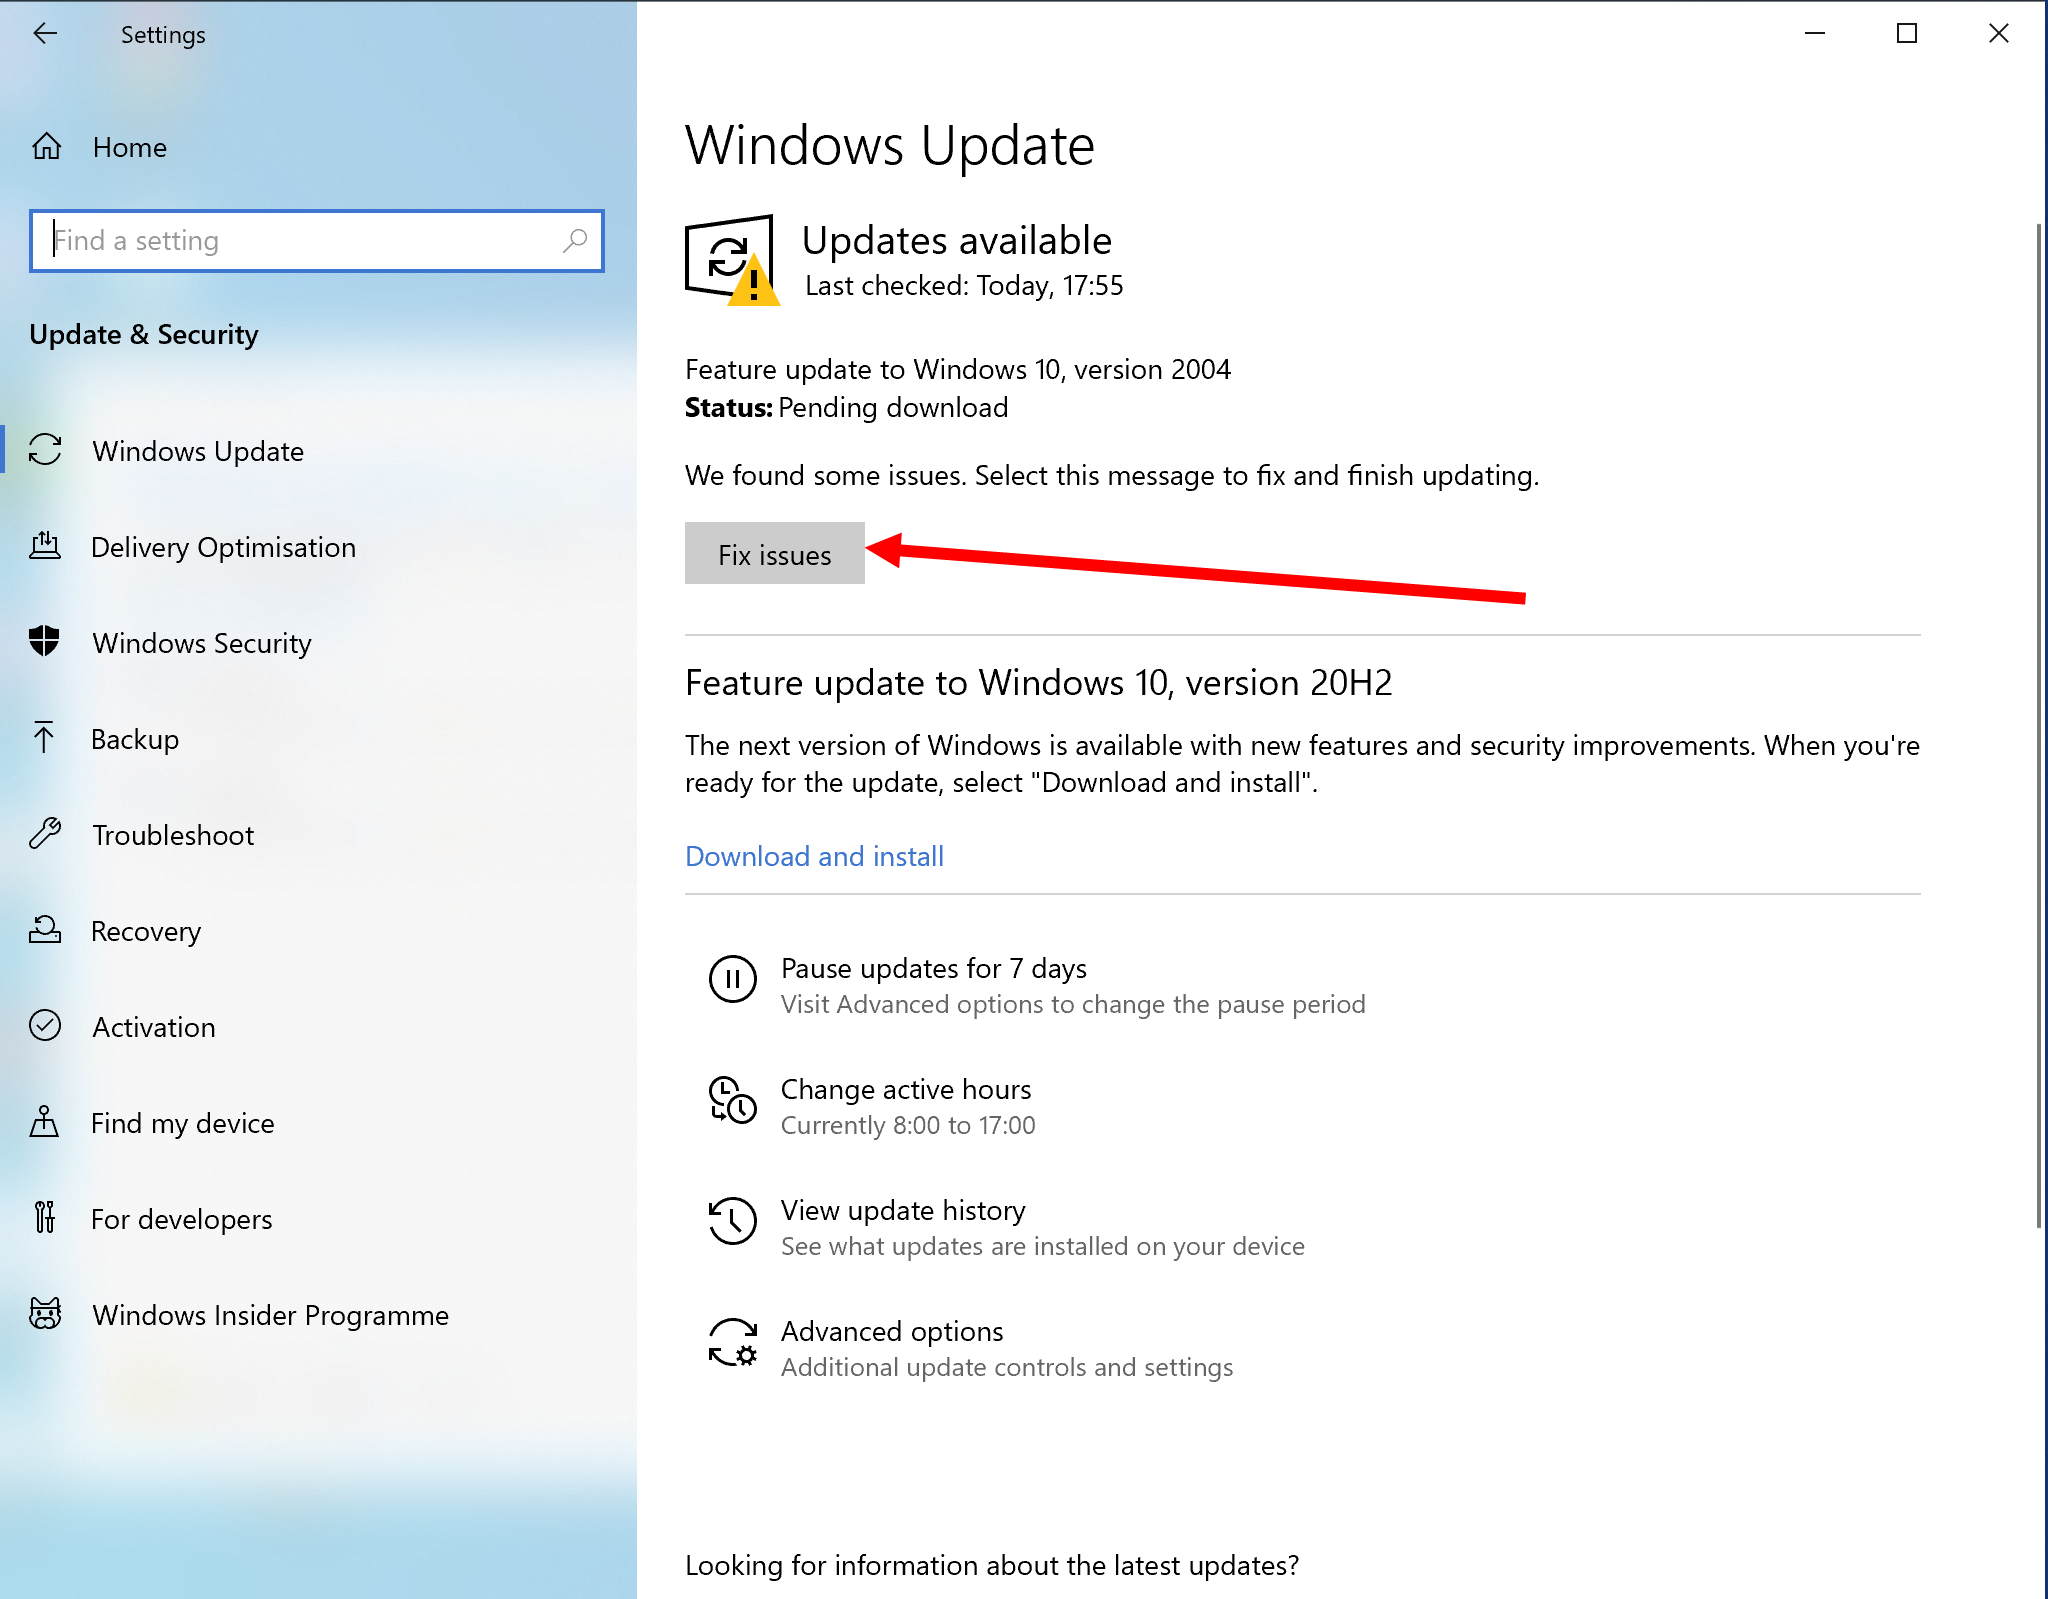Select Backup in the sidebar

pos(135,739)
